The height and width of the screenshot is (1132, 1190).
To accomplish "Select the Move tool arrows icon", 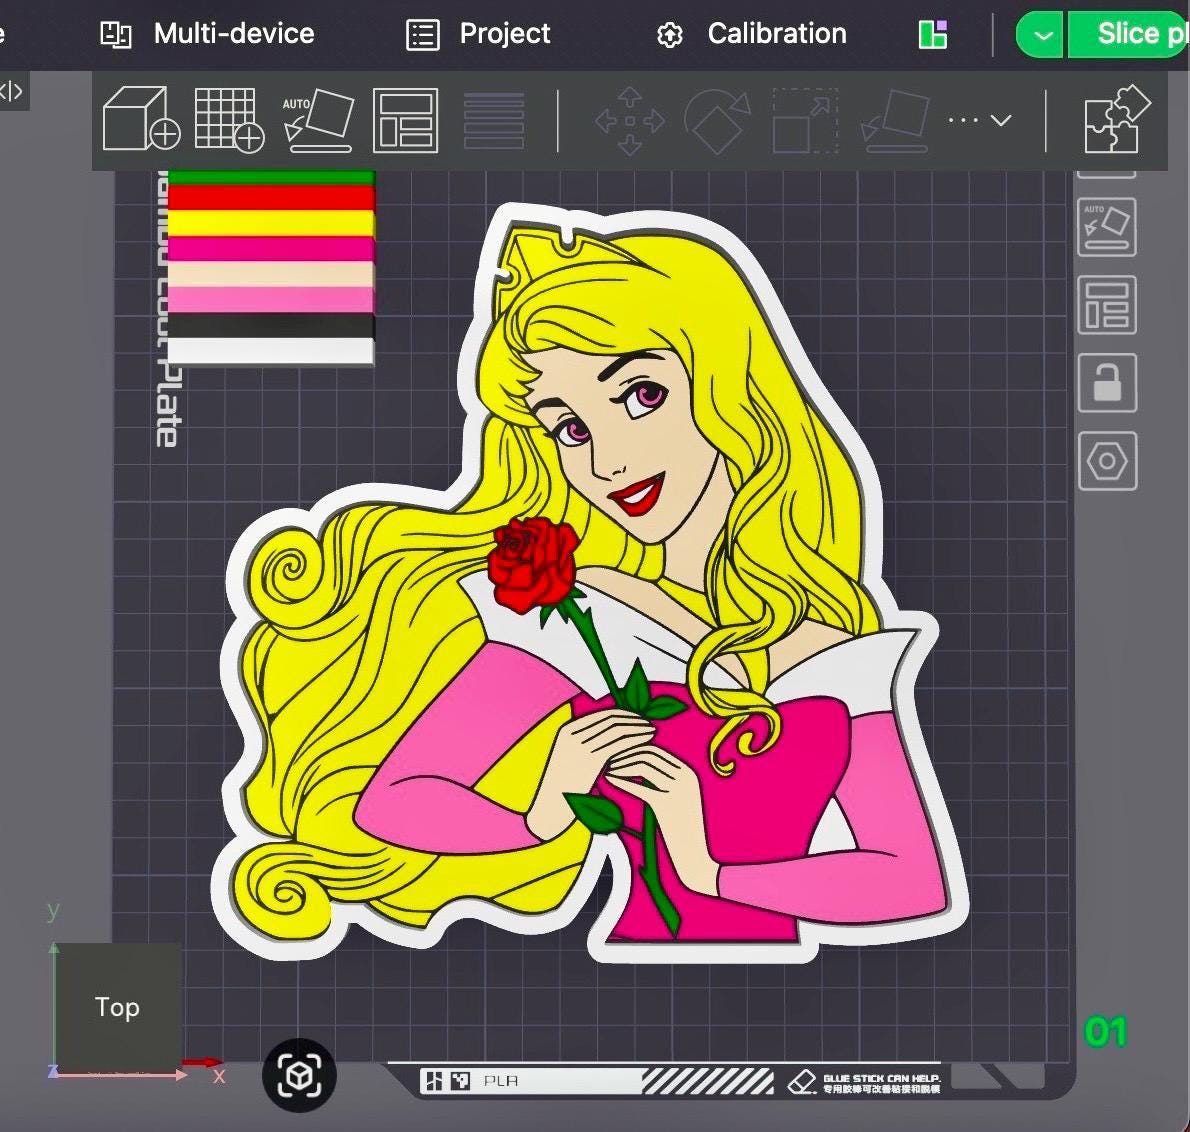I will coord(630,121).
